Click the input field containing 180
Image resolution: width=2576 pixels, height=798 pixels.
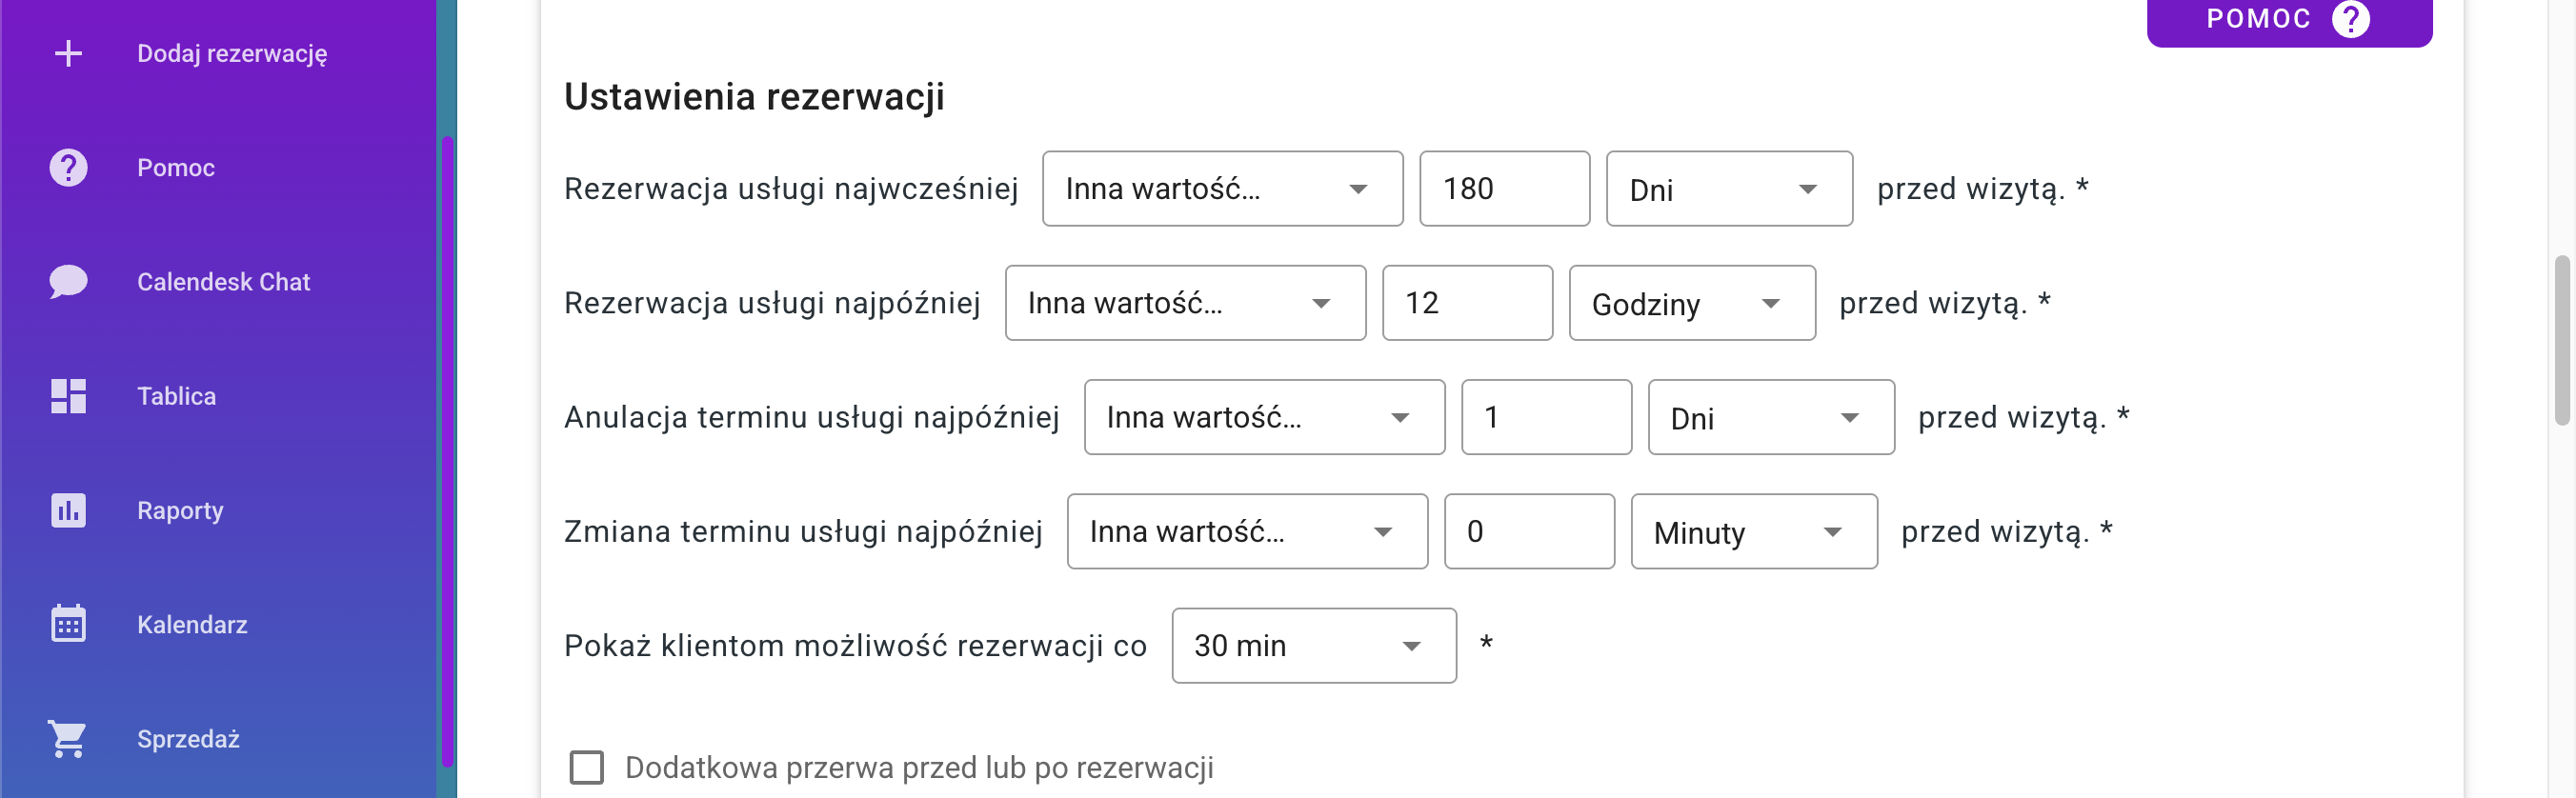point(1504,189)
